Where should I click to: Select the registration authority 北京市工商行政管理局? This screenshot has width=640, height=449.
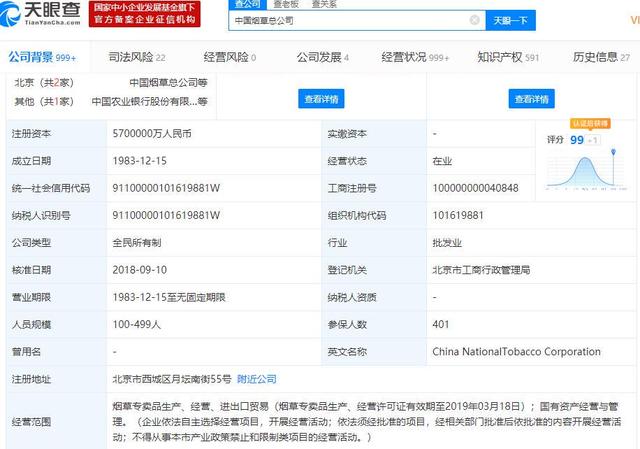pyautogui.click(x=481, y=270)
